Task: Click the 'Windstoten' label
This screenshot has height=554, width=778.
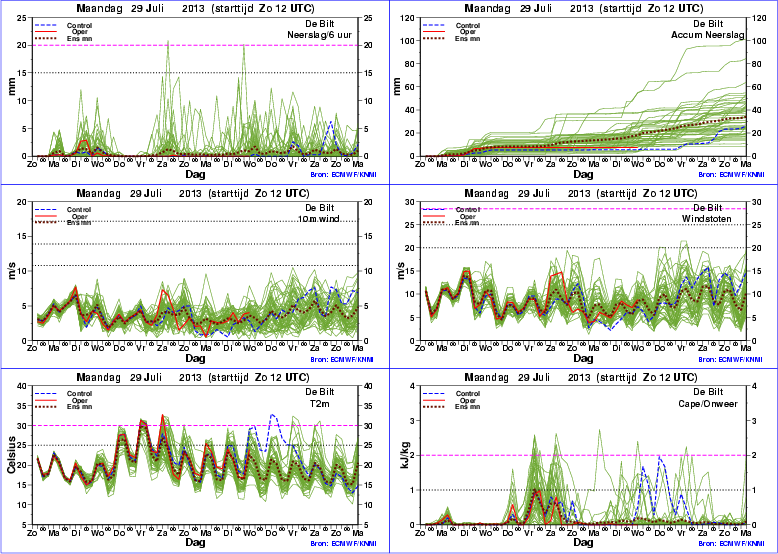Action: pyautogui.click(x=706, y=219)
